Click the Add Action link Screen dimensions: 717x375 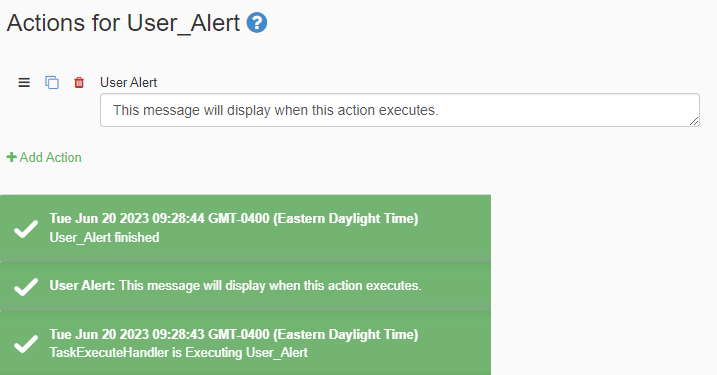pos(44,157)
